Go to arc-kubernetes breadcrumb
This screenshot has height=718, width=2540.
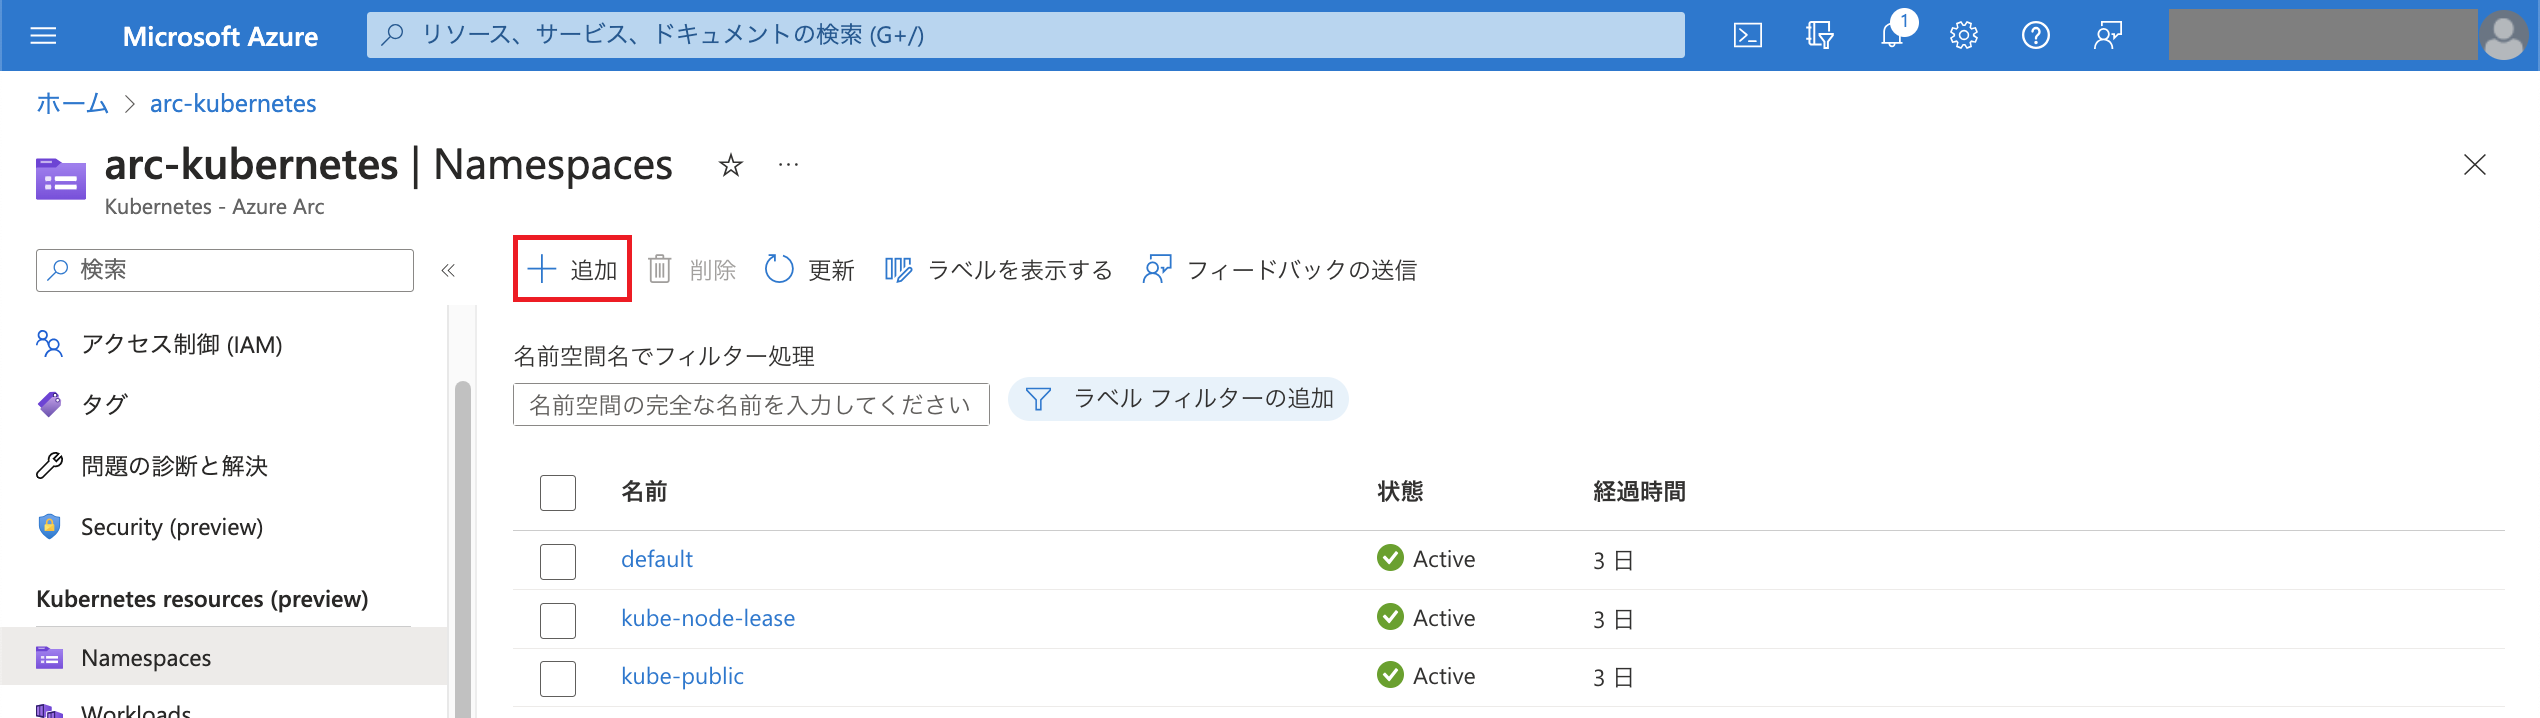coord(233,103)
